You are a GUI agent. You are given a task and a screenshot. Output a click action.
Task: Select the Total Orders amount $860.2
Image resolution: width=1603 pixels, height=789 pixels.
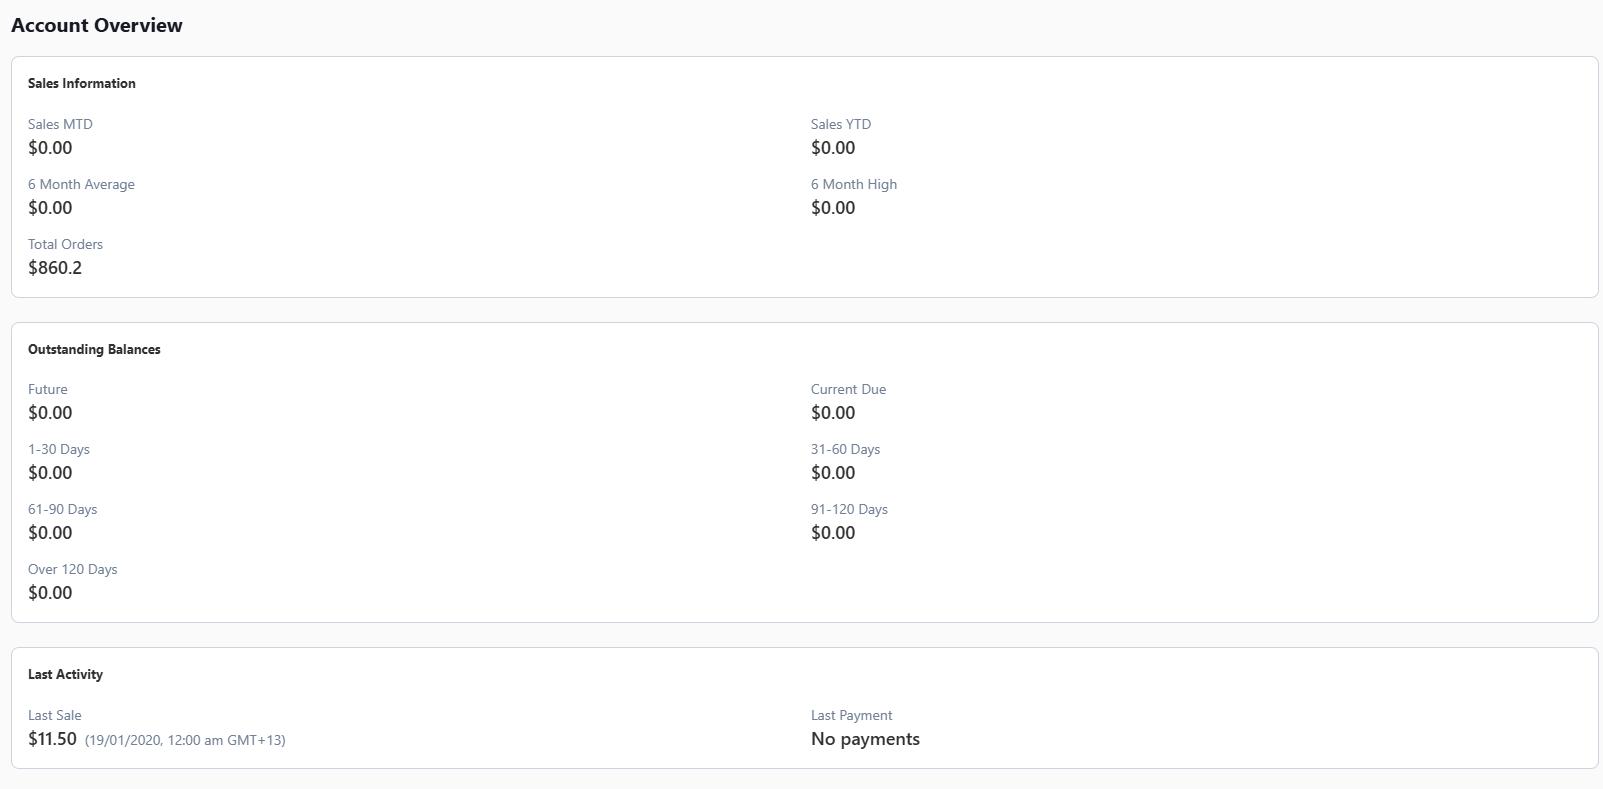tap(55, 268)
